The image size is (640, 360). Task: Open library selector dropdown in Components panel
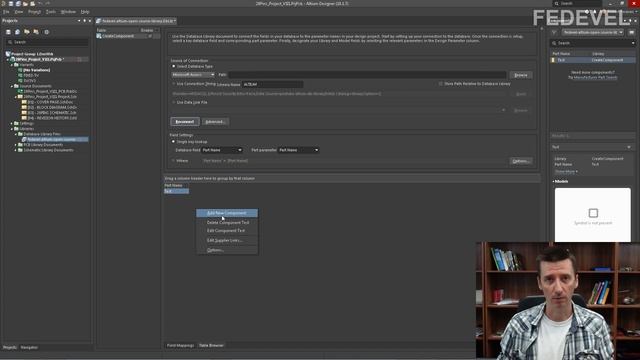tap(593, 32)
